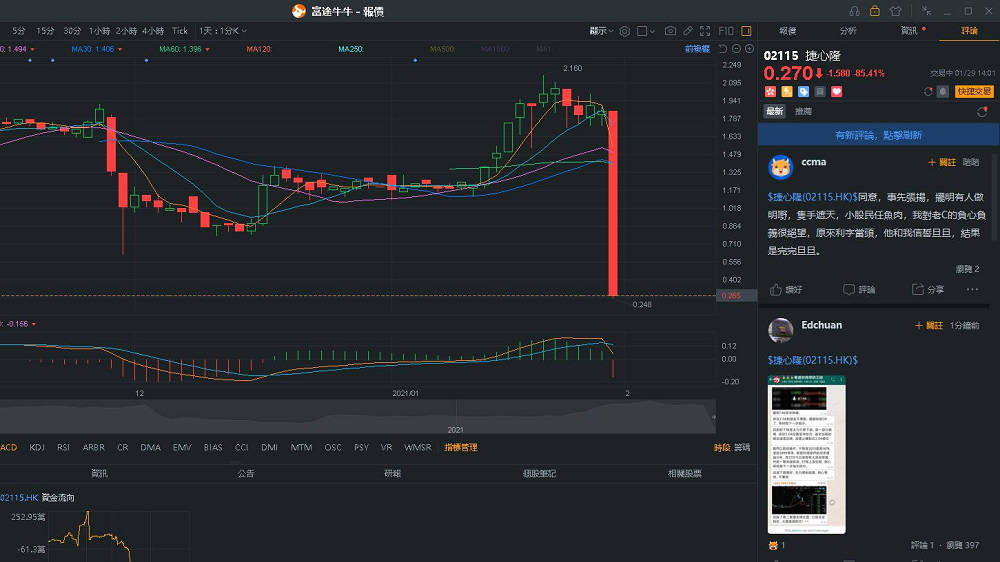Click the orange lock icon in title bar
This screenshot has height=562, width=1000.
pos(875,11)
